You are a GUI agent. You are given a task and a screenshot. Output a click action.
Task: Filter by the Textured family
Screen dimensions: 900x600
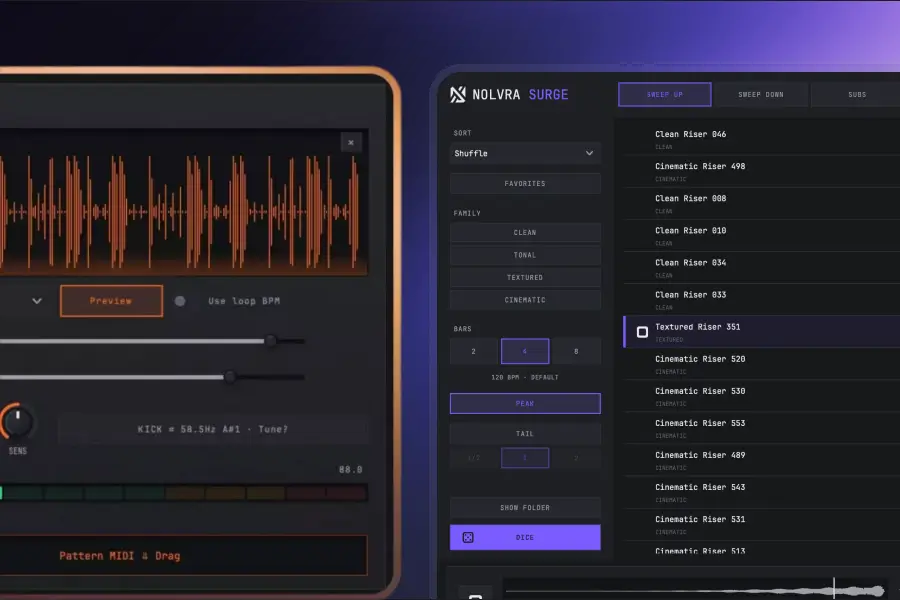click(x=525, y=277)
